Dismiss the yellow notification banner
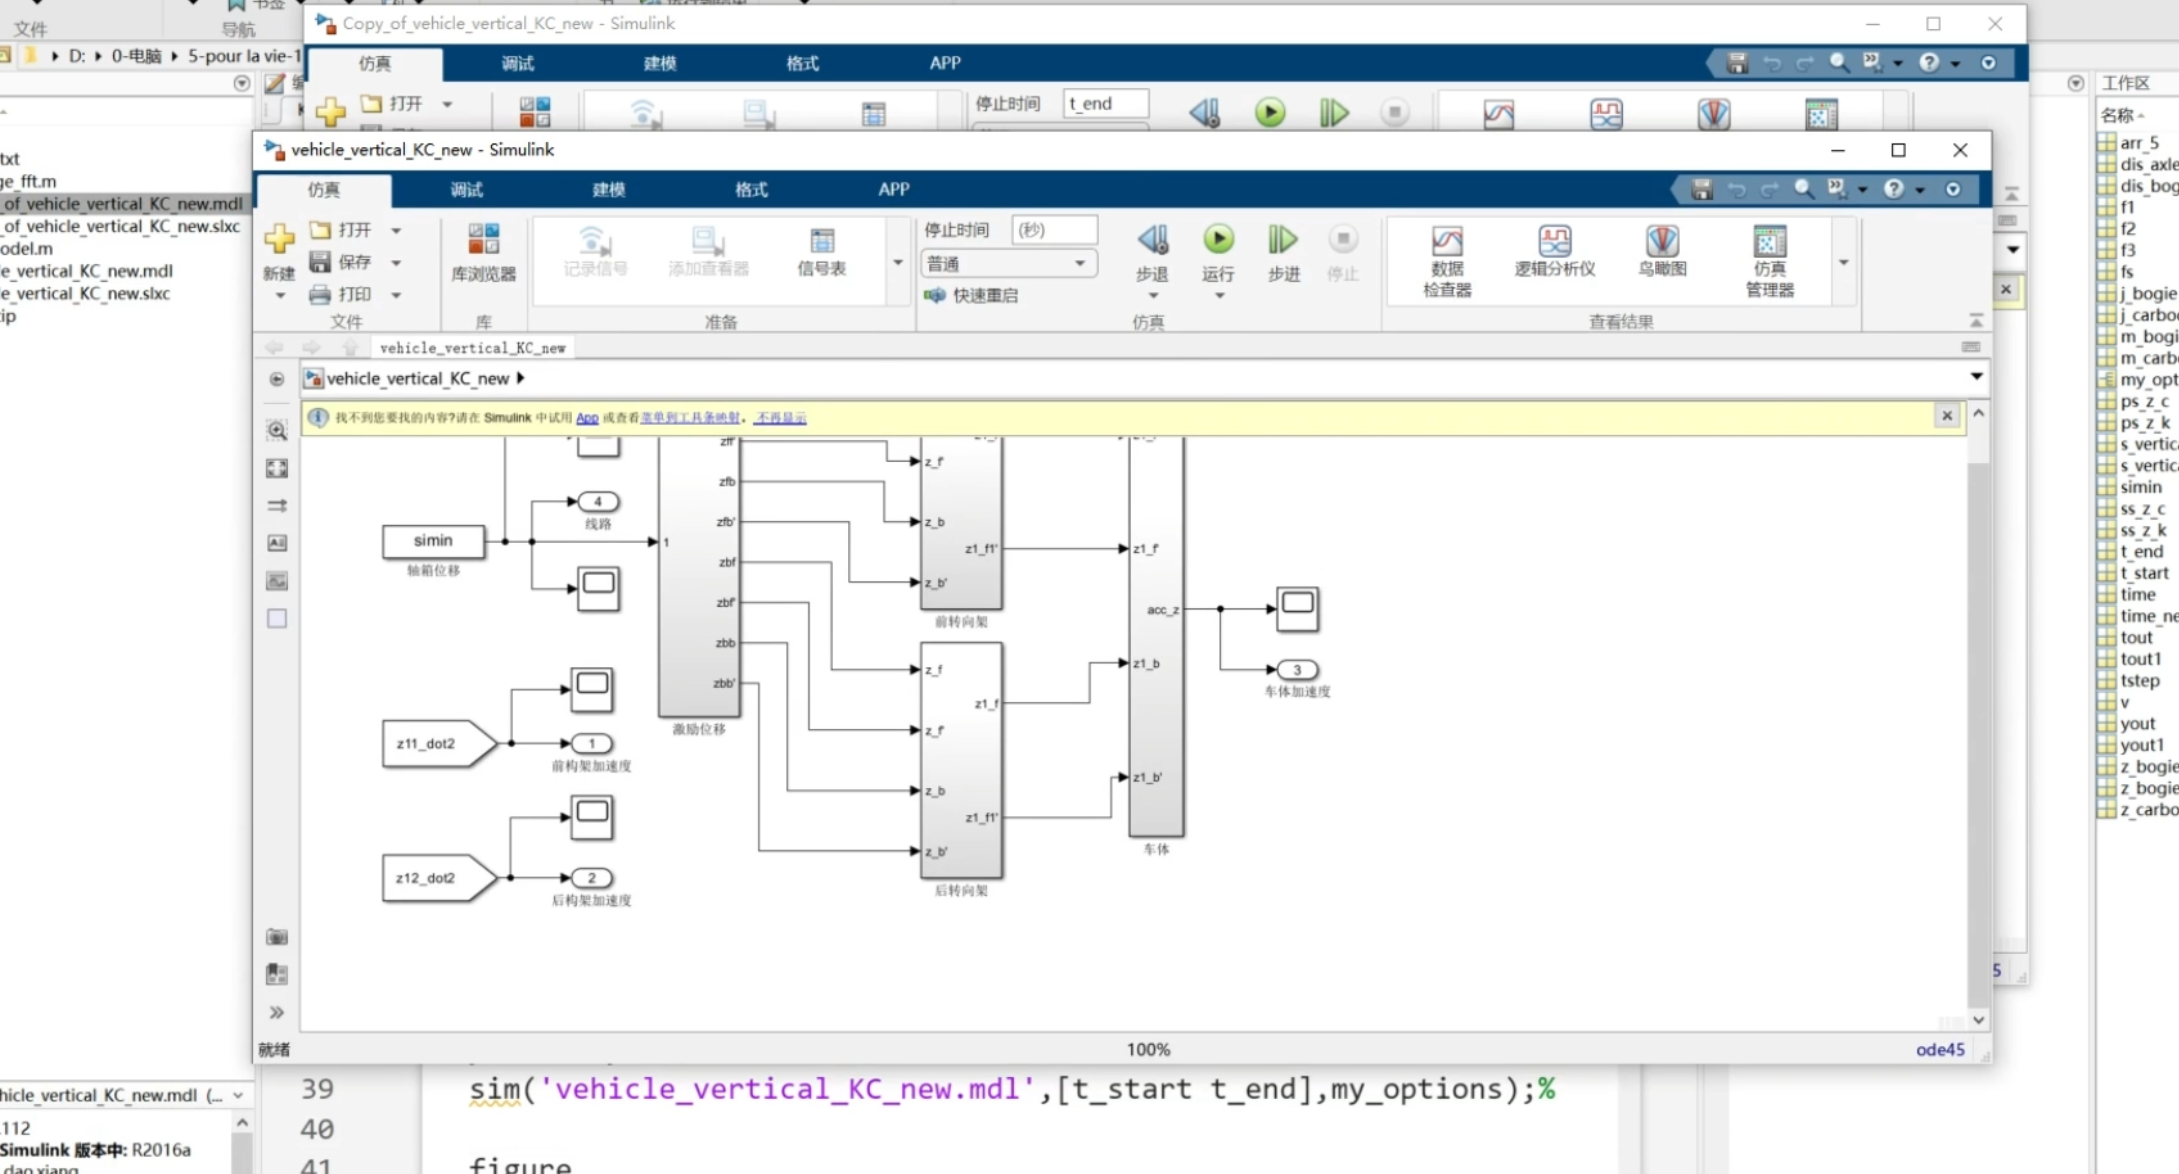2179x1174 pixels. (1946, 415)
